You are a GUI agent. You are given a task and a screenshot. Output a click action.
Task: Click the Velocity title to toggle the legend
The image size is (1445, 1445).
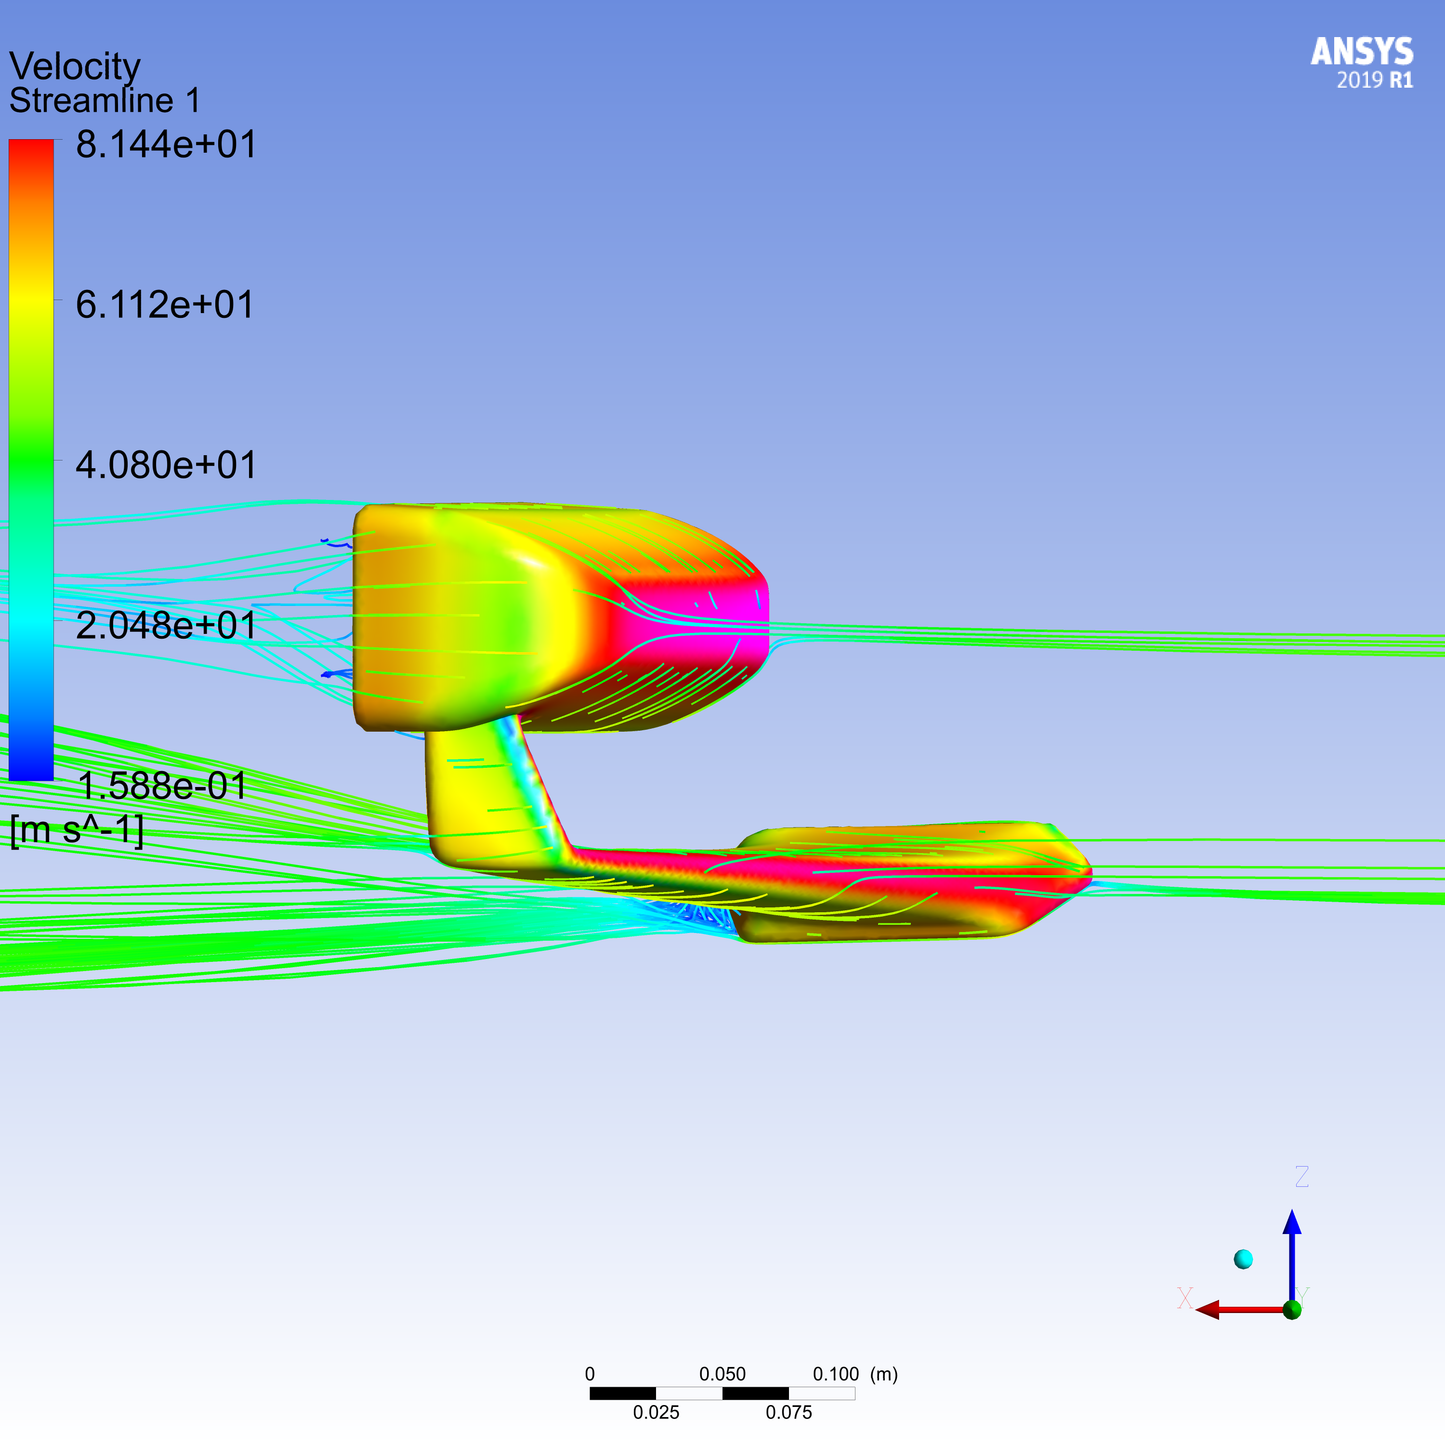[x=73, y=66]
